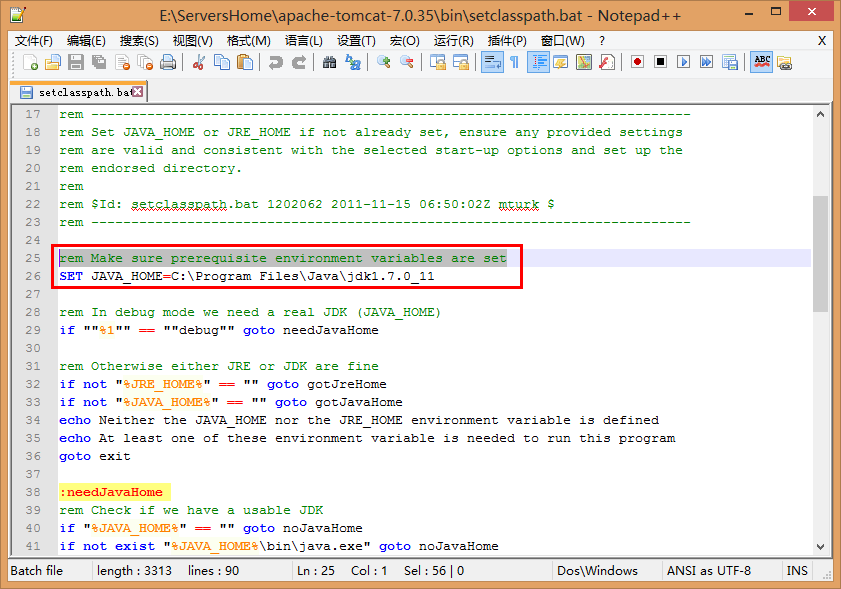The width and height of the screenshot is (841, 589).
Task: Click the 'Ln : 25' status bar entry
Action: (x=316, y=571)
